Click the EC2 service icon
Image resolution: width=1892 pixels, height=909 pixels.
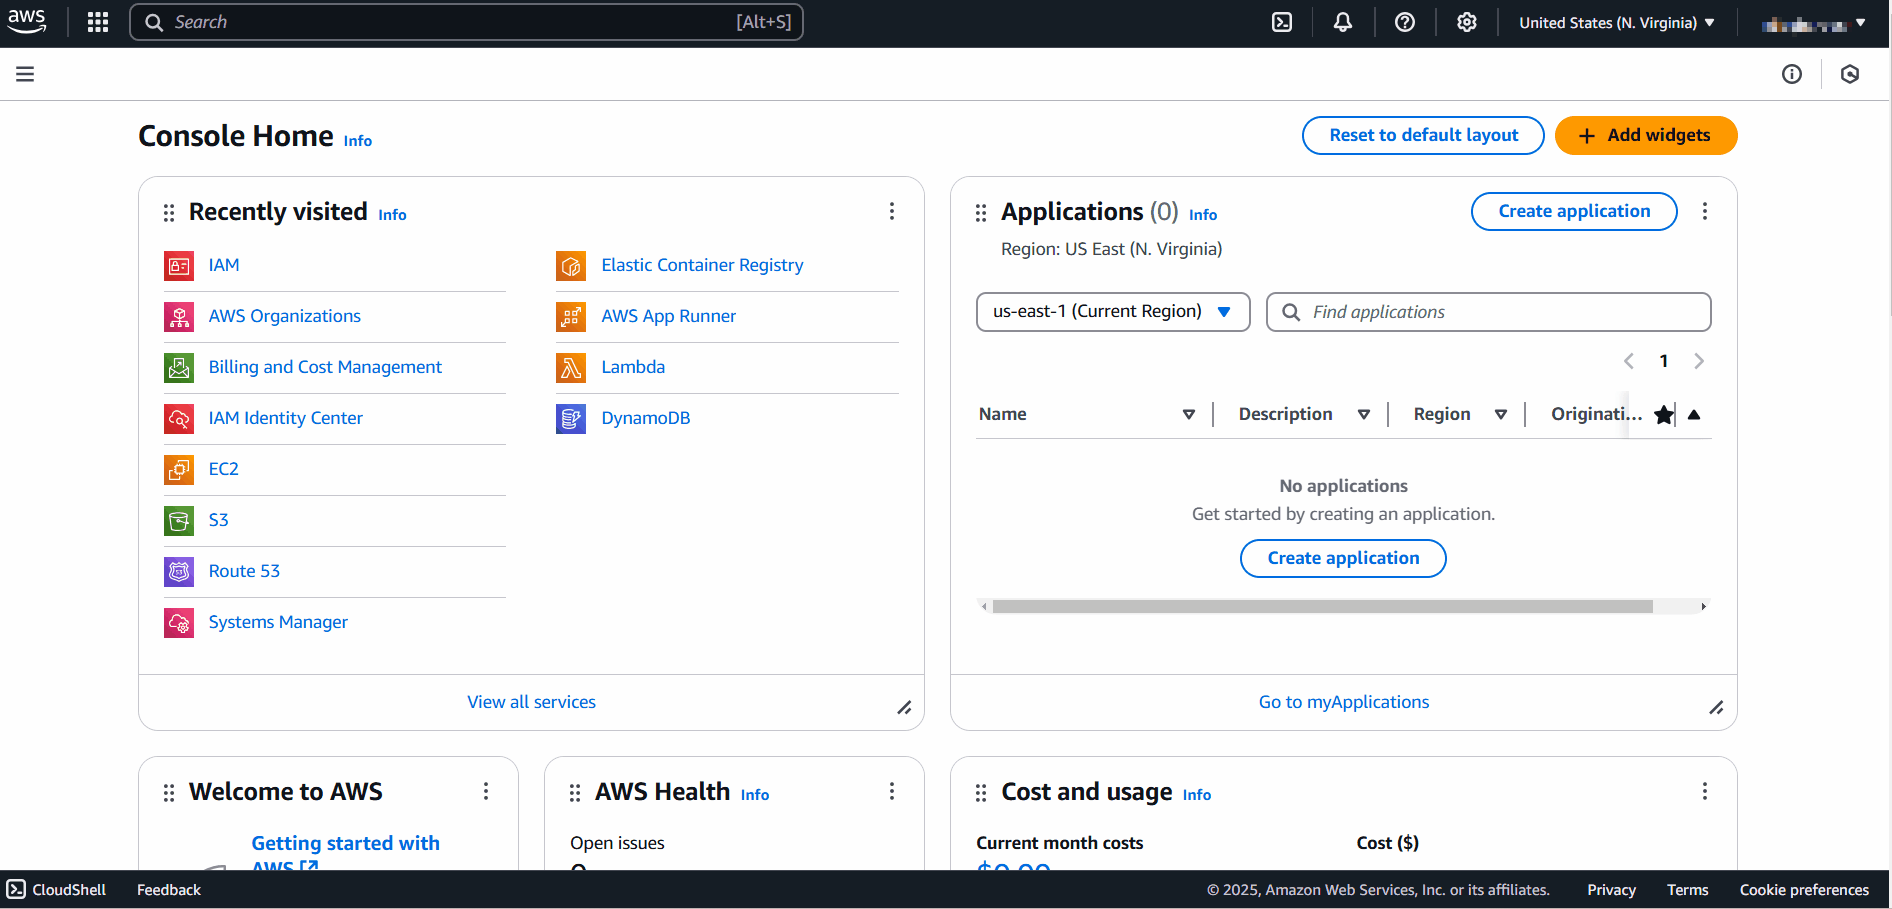click(x=179, y=470)
